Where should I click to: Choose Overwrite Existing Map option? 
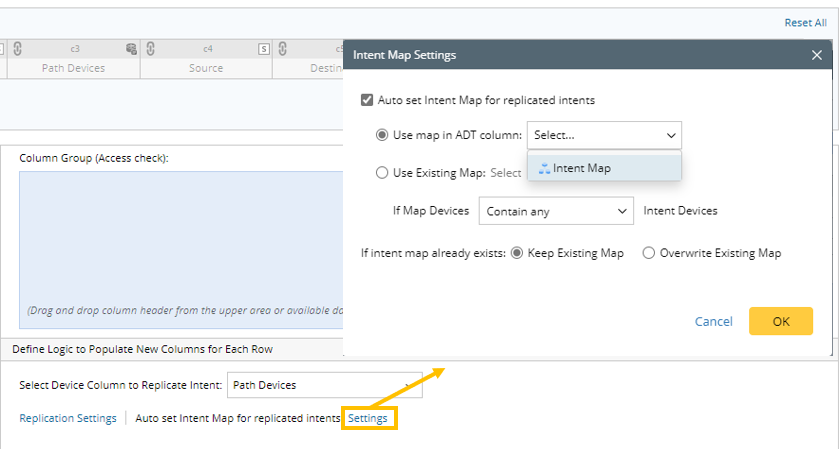click(649, 253)
